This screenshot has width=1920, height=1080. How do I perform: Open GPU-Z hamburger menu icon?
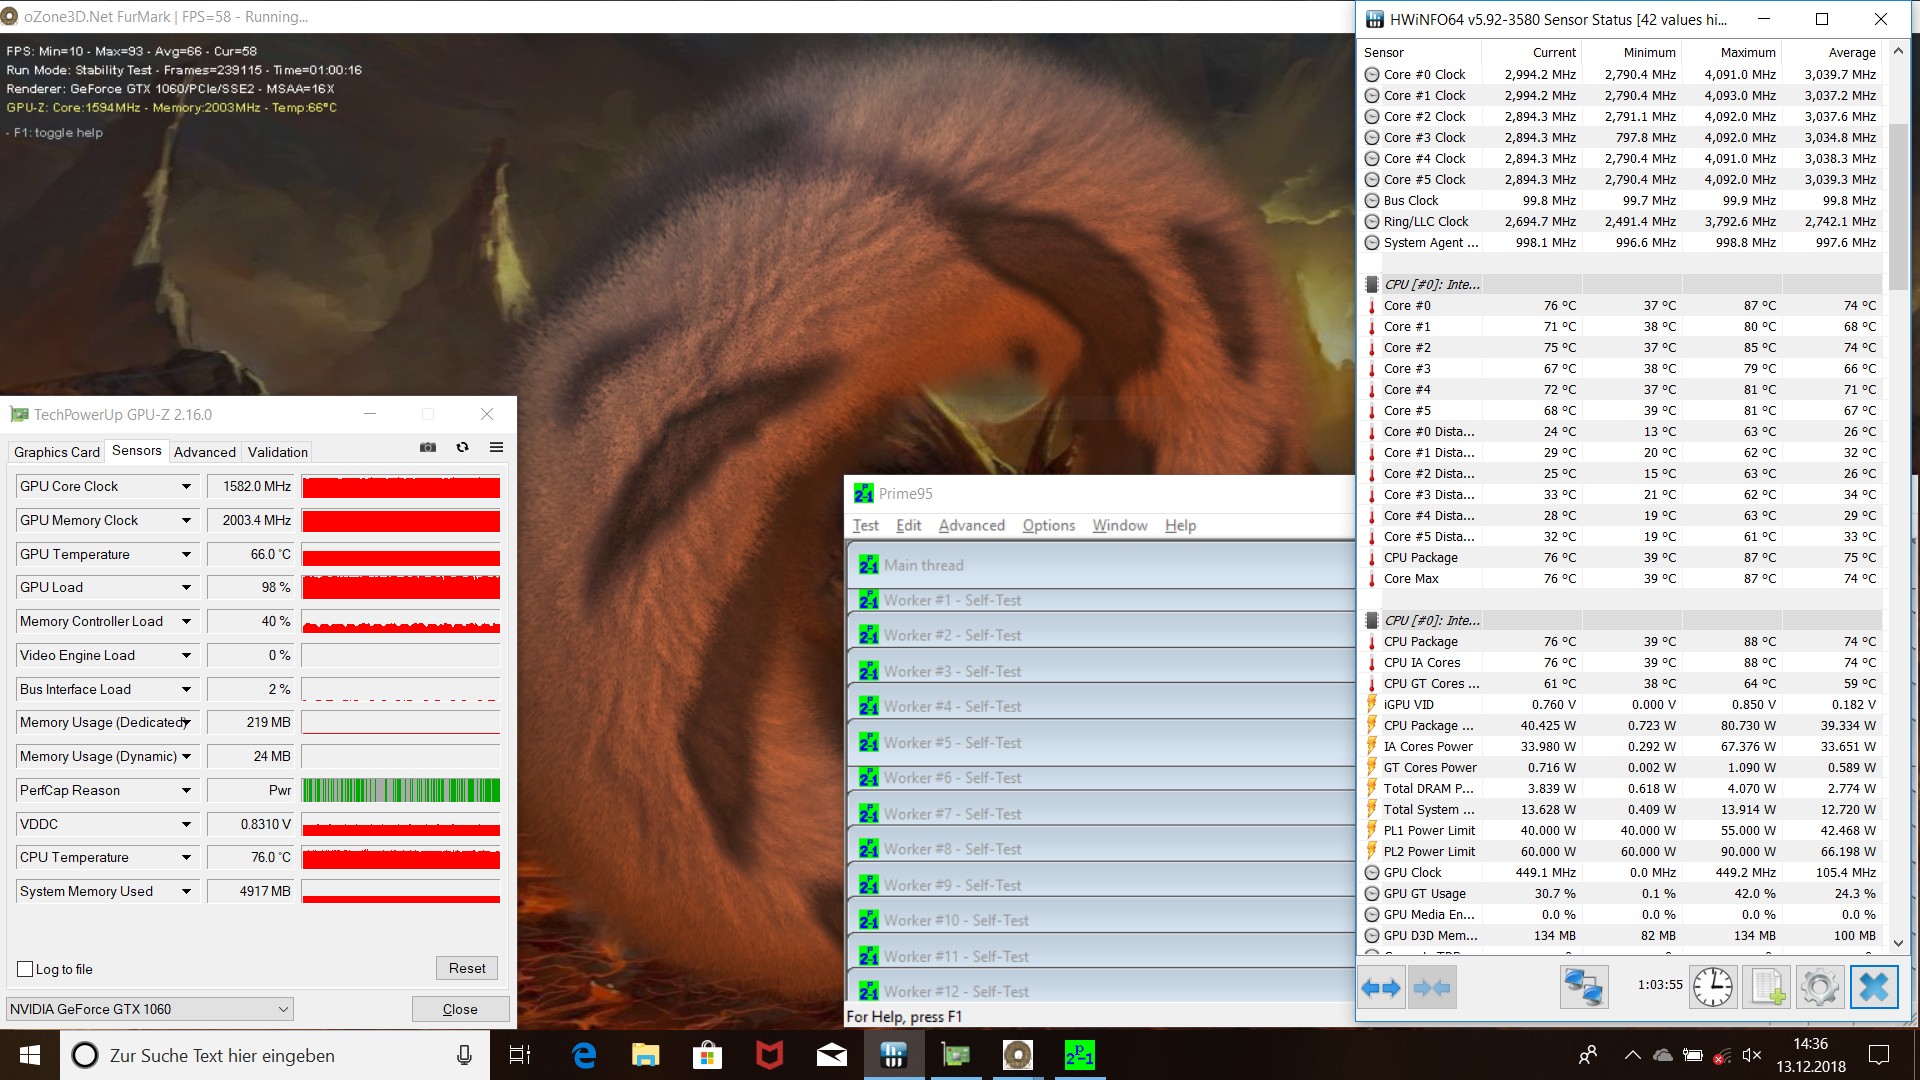pyautogui.click(x=496, y=447)
